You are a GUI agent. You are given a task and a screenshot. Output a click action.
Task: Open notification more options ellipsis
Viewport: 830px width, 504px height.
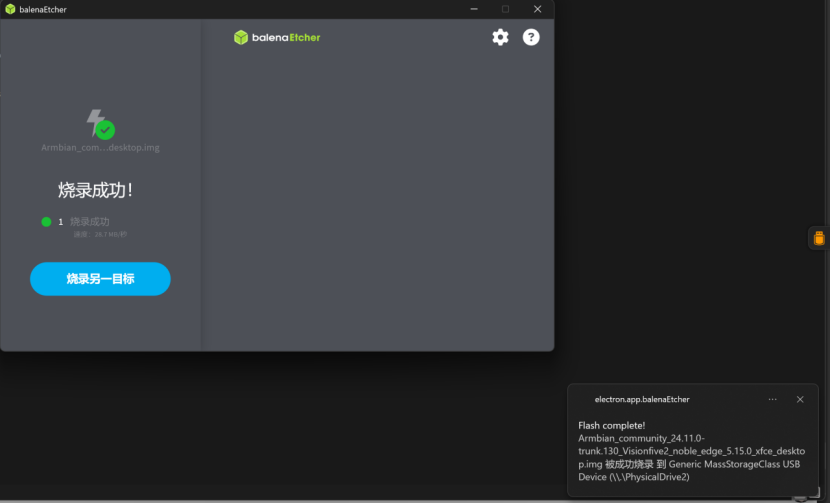772,399
